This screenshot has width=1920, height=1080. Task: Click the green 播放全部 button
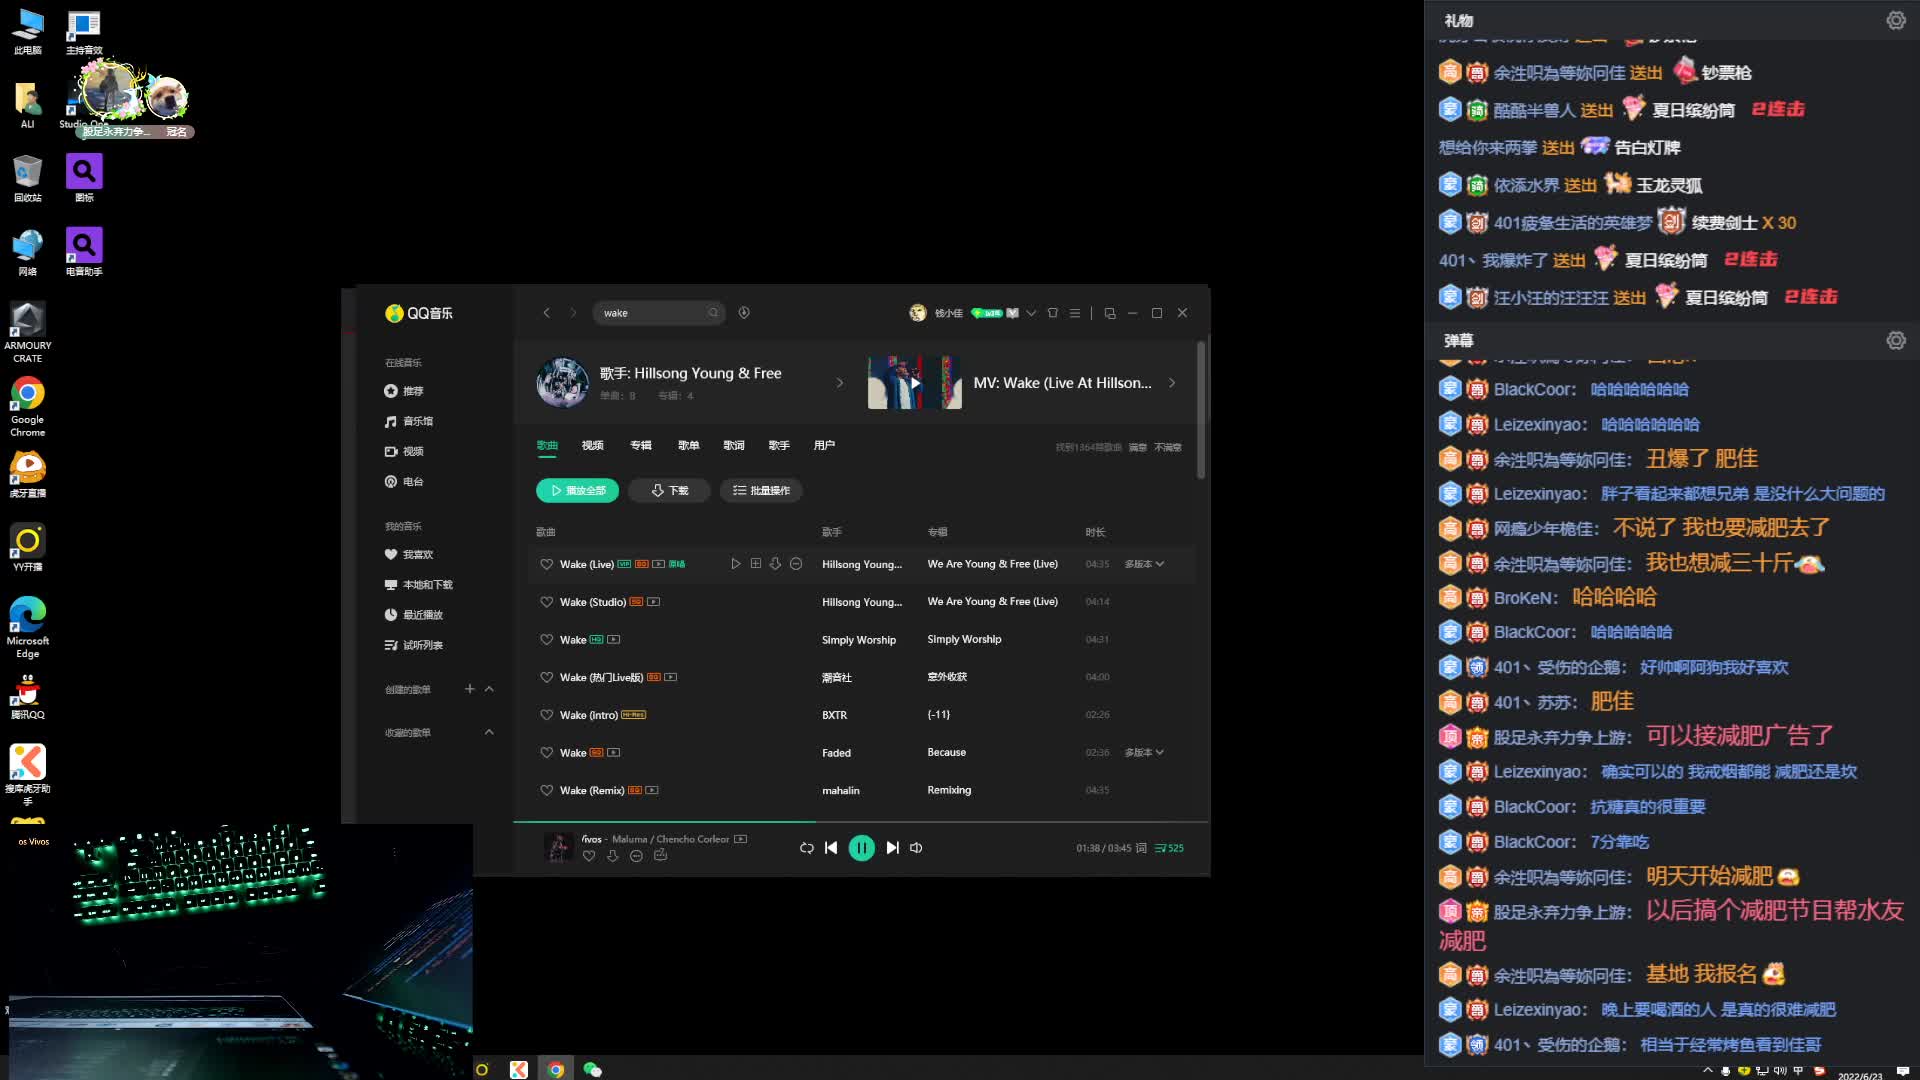click(x=577, y=490)
